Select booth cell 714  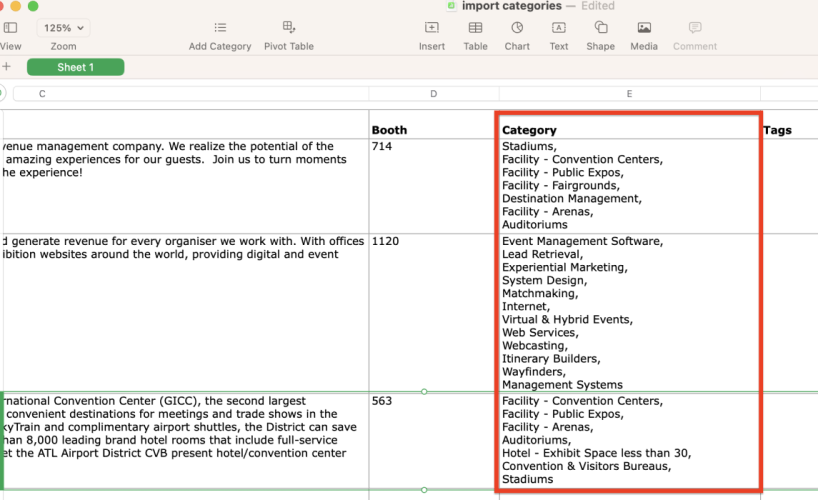(x=434, y=186)
